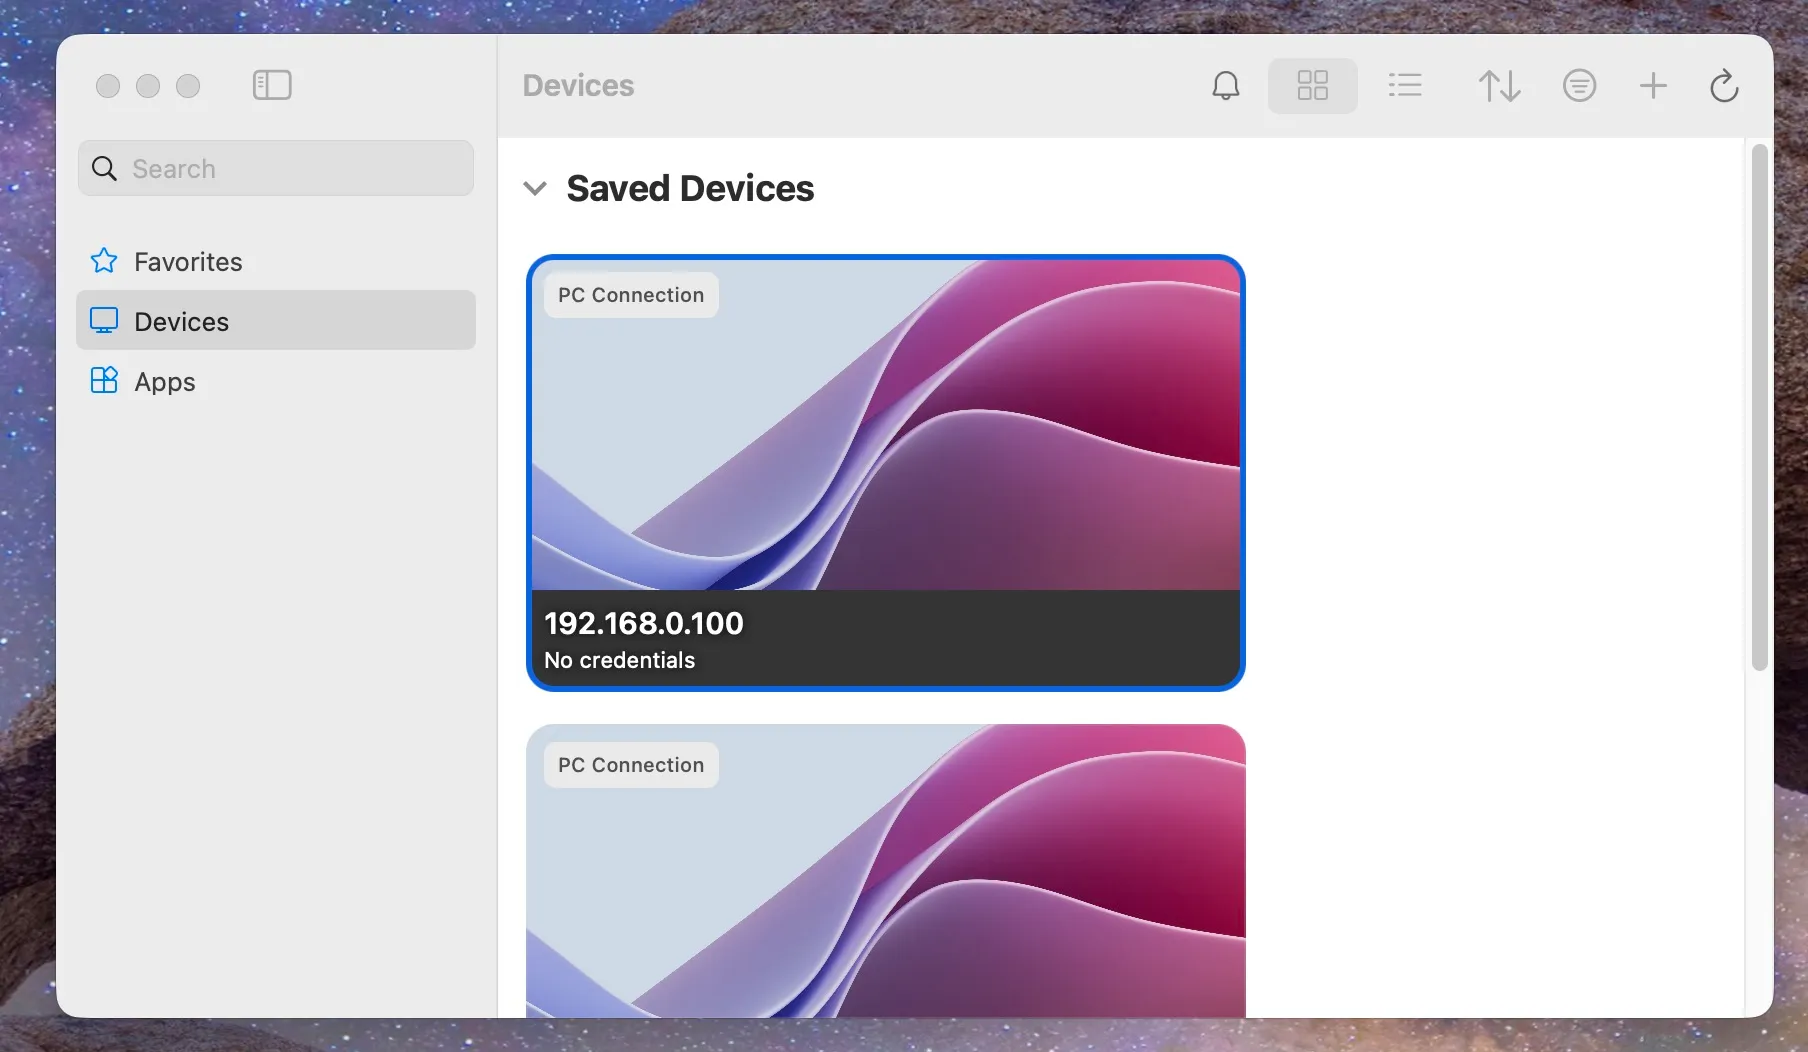Minimize the window using middle window control
1808x1052 pixels.
148,86
